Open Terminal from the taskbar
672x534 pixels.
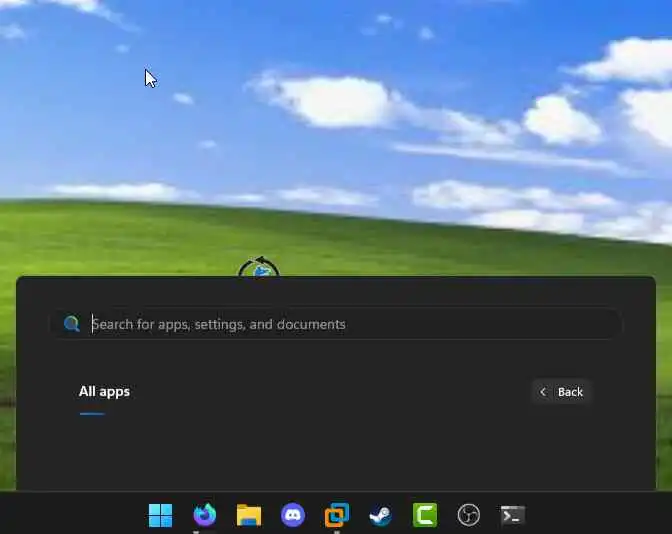[x=513, y=515]
